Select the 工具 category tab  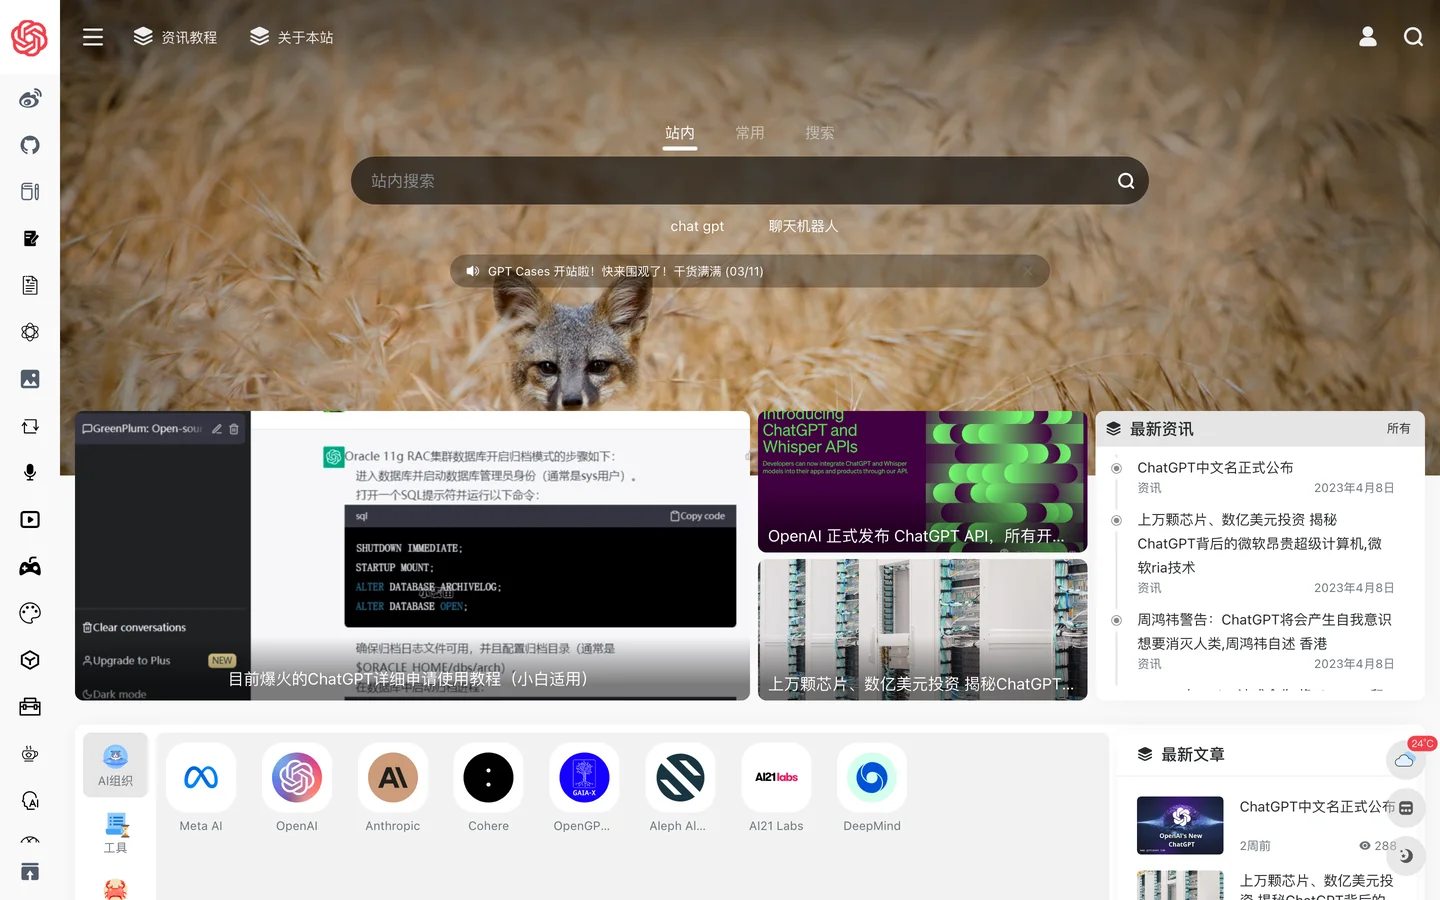click(116, 832)
